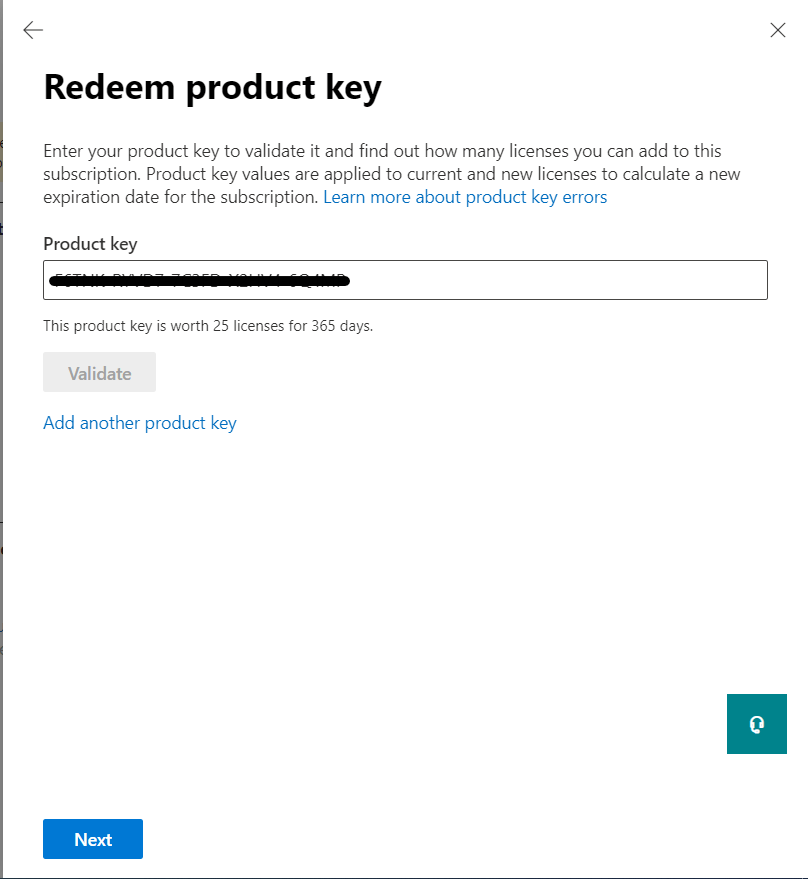Open Learn more about product key errors

click(465, 197)
